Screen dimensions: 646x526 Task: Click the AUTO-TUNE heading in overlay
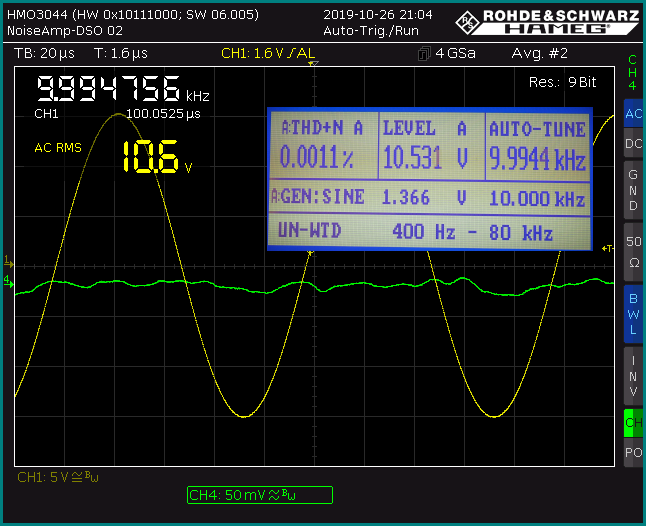pyautogui.click(x=537, y=129)
